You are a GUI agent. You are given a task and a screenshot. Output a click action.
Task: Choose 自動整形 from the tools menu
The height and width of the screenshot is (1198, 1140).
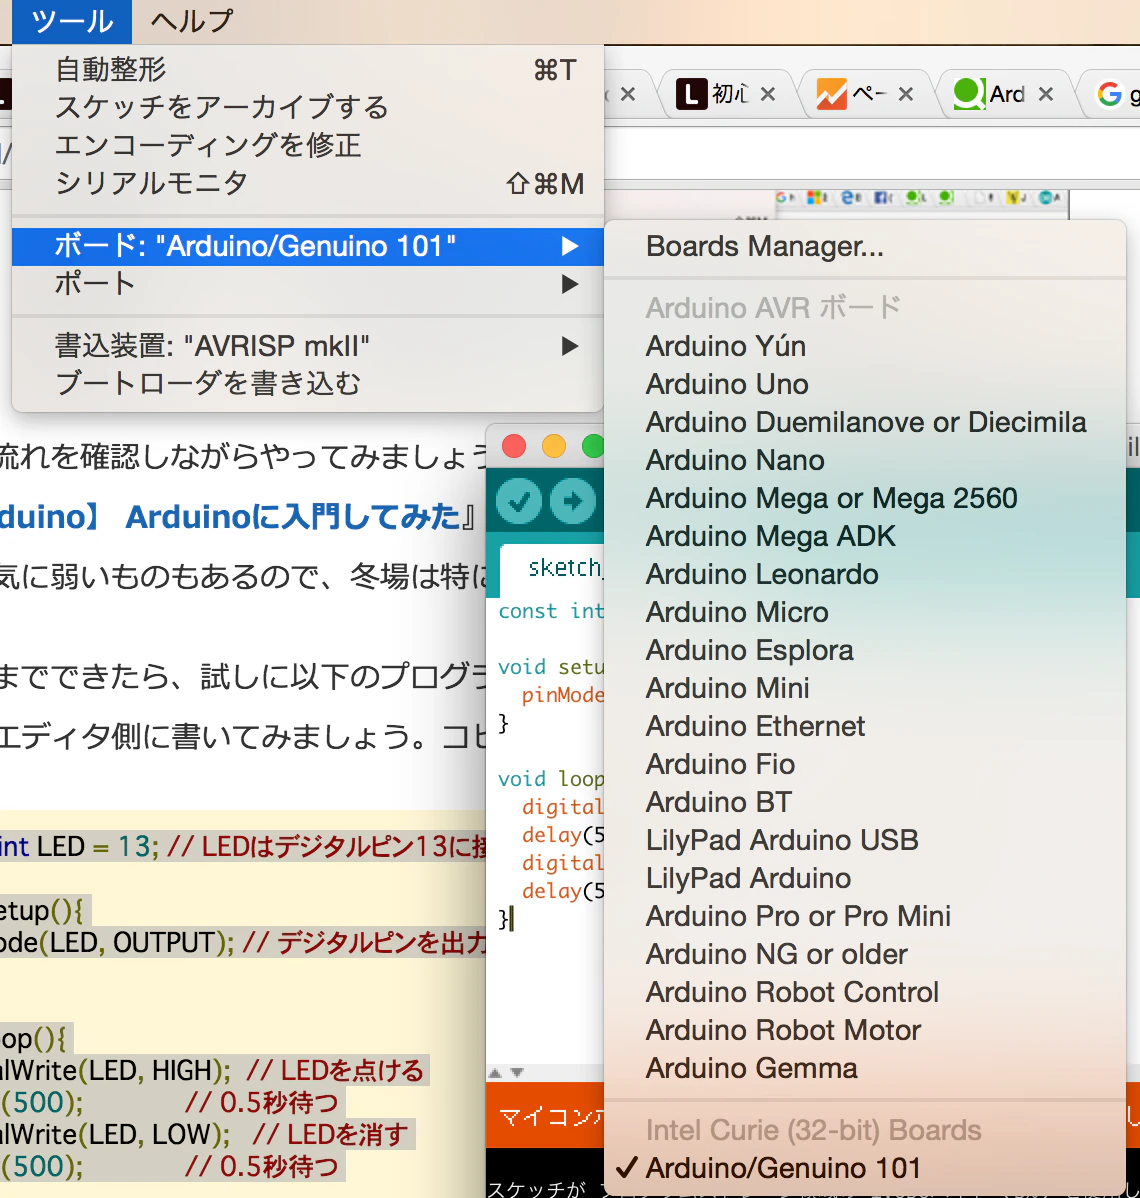pyautogui.click(x=308, y=70)
